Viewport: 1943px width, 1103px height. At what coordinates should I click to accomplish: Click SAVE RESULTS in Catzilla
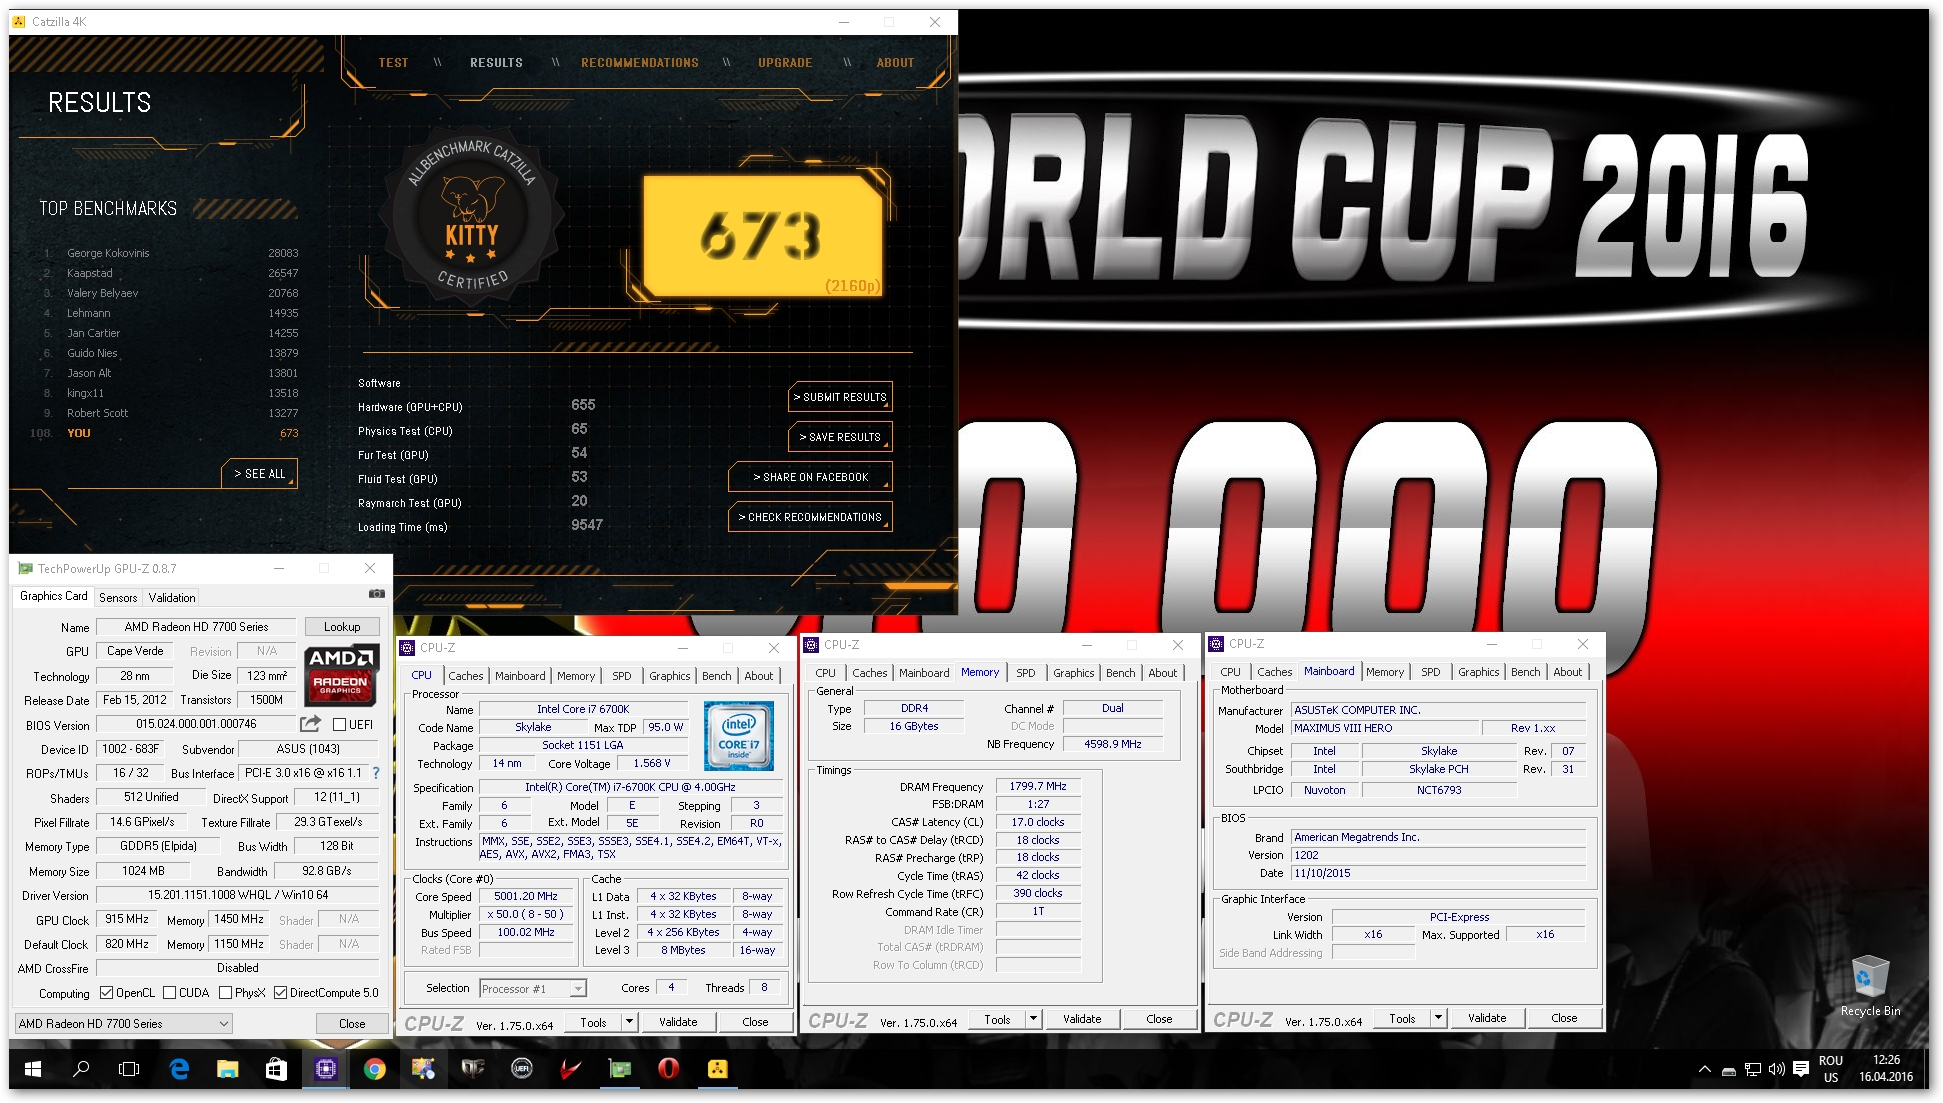point(840,437)
